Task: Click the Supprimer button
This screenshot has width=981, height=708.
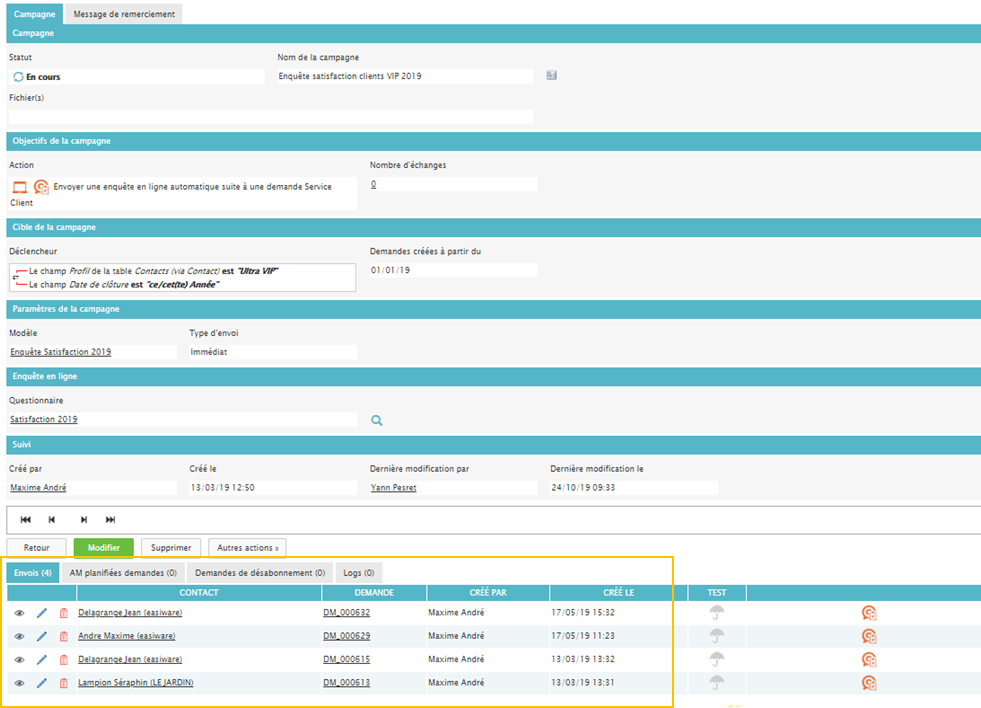Action: [170, 548]
